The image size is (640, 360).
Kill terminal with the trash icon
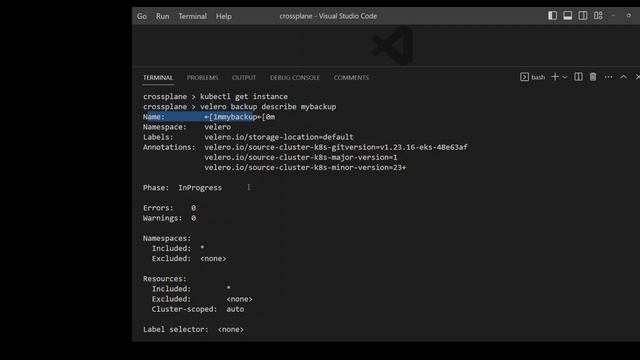tap(593, 77)
